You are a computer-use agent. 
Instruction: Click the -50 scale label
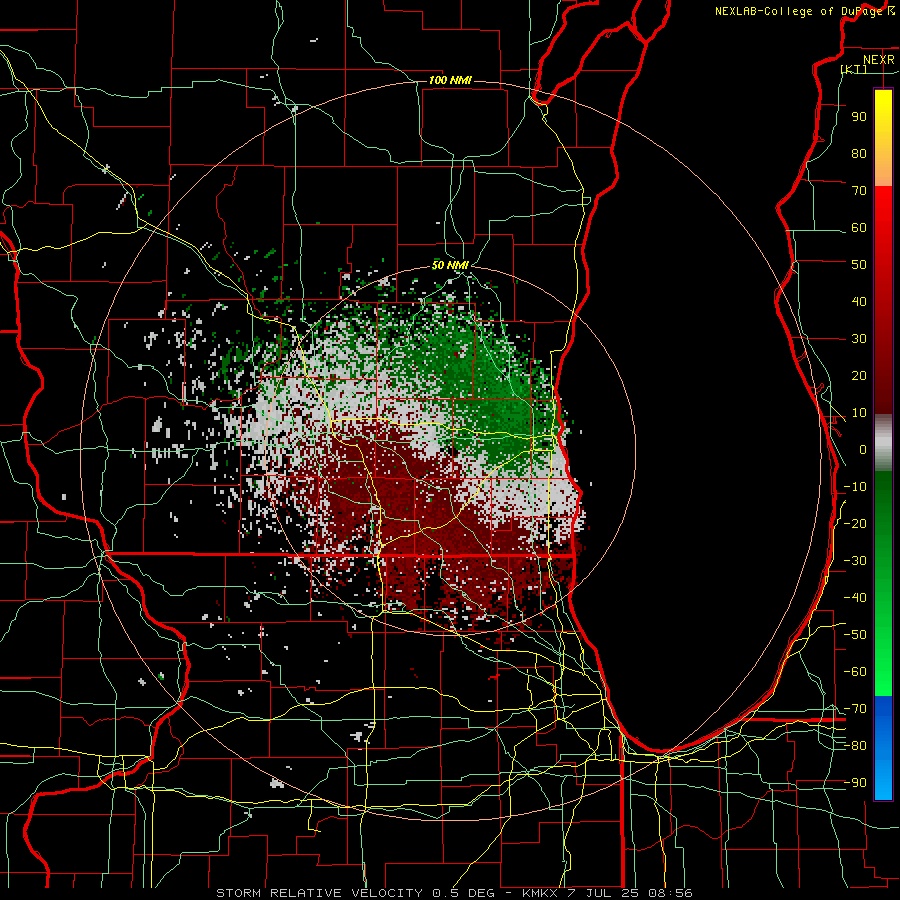pyautogui.click(x=855, y=635)
